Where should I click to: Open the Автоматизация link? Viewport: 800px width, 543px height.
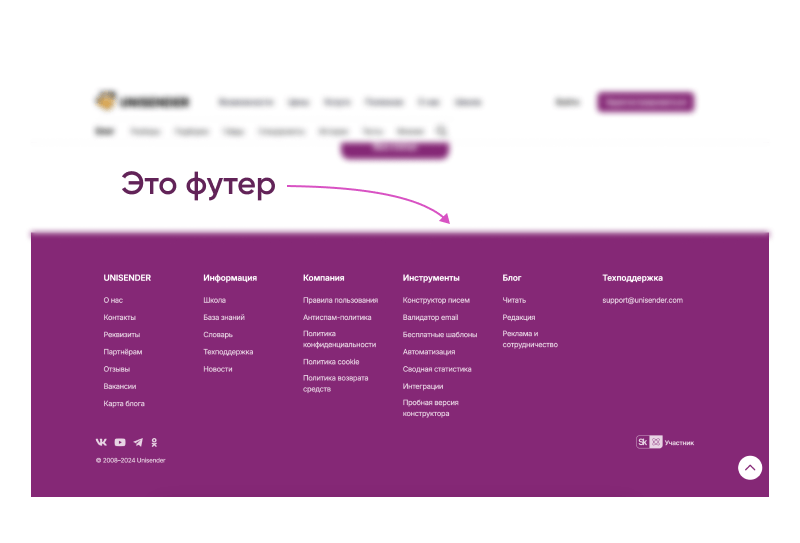[x=429, y=352]
